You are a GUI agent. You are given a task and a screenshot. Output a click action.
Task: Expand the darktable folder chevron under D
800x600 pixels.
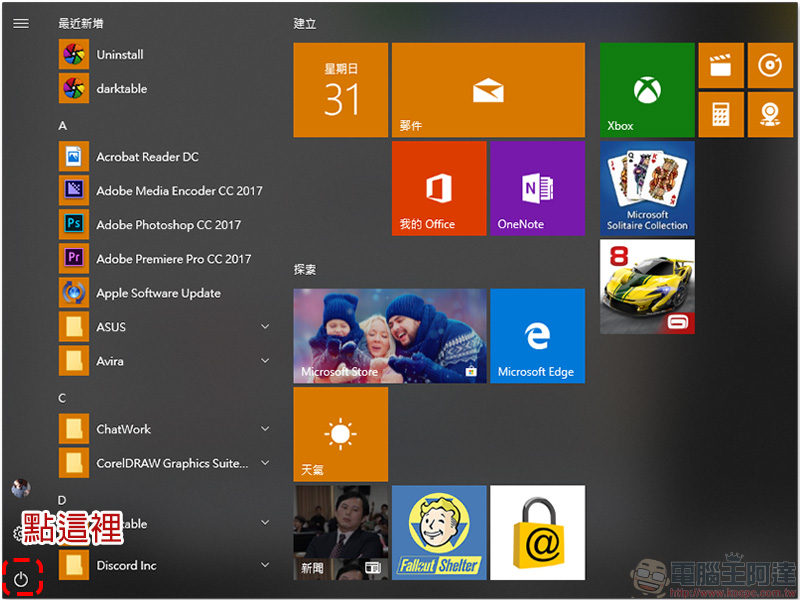(x=265, y=522)
